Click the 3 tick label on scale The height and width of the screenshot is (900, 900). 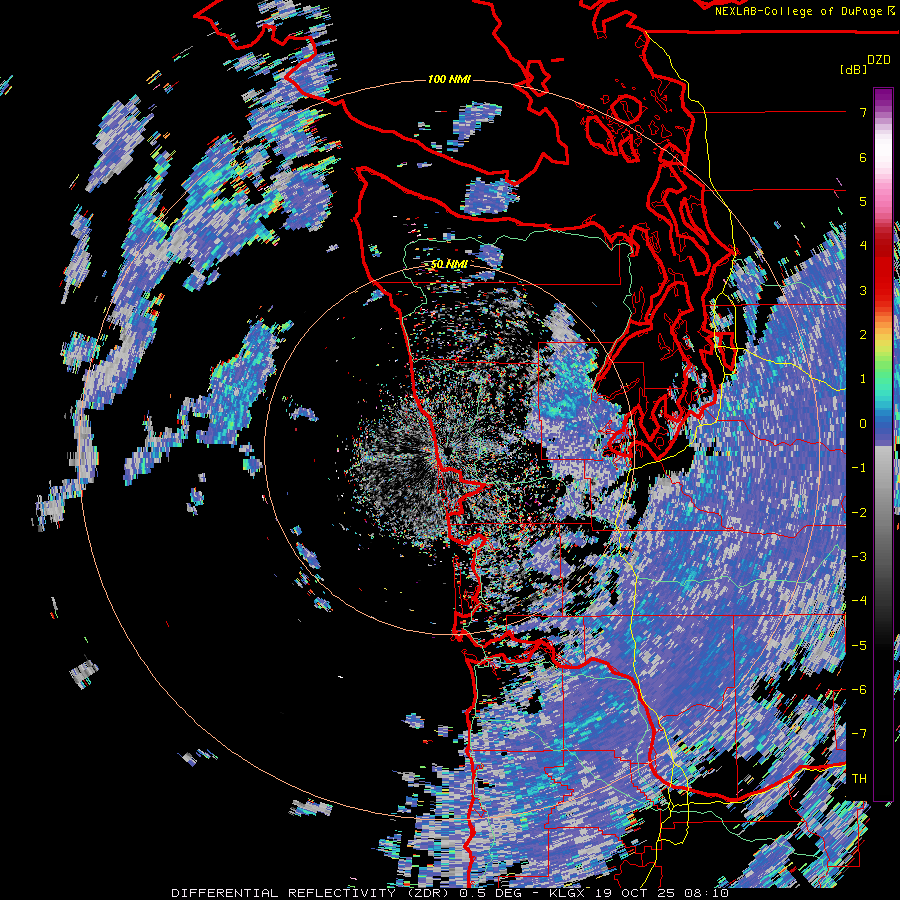click(x=863, y=290)
